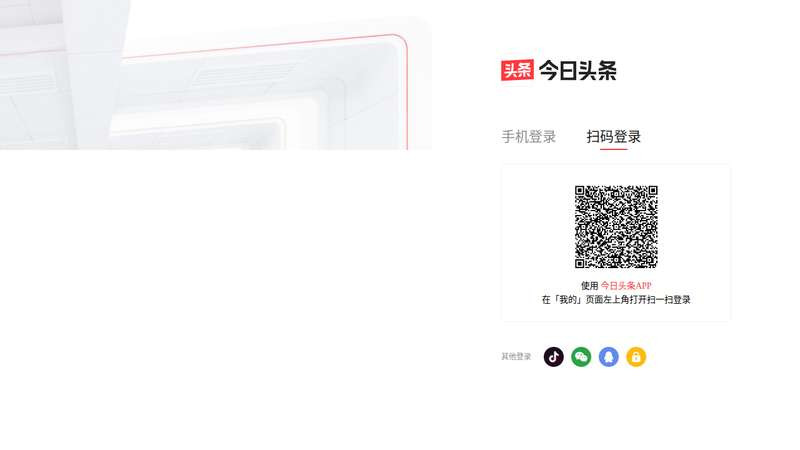Viewport: 800px width, 450px height.
Task: Click the red underline below 扫码登录
Action: coord(614,149)
